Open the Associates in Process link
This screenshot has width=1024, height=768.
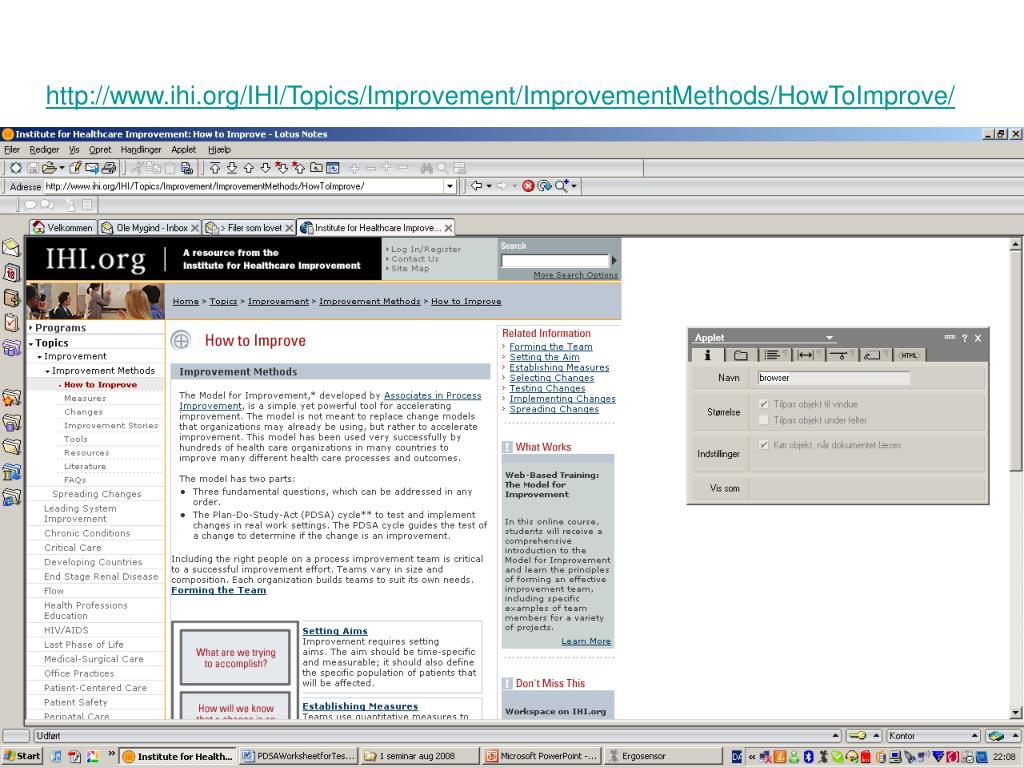pyautogui.click(x=432, y=395)
